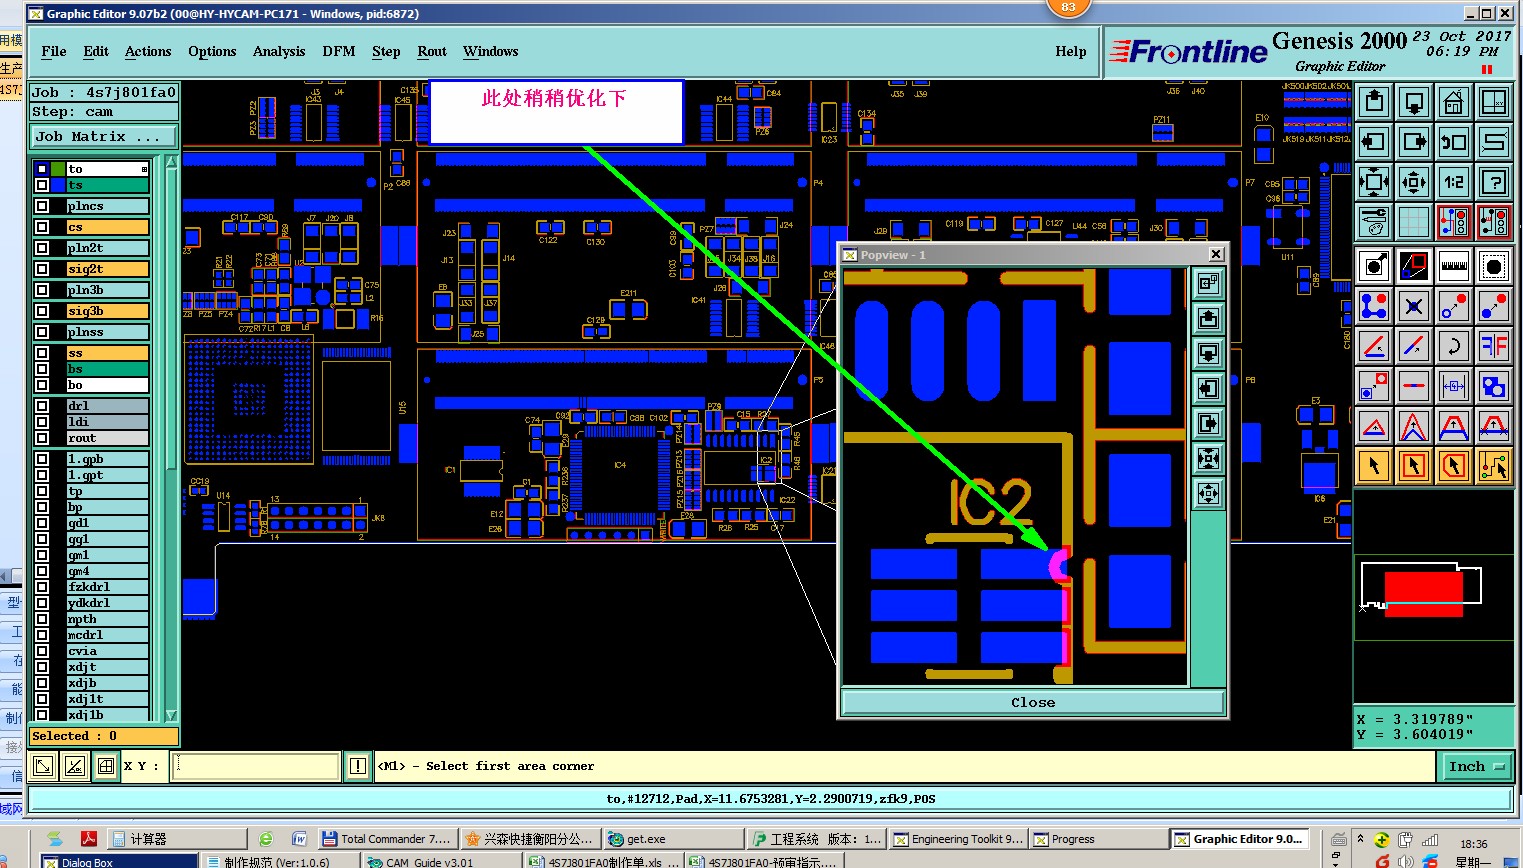Toggle display checkbox for layer fzkdrl
1523x868 pixels.
coord(42,587)
